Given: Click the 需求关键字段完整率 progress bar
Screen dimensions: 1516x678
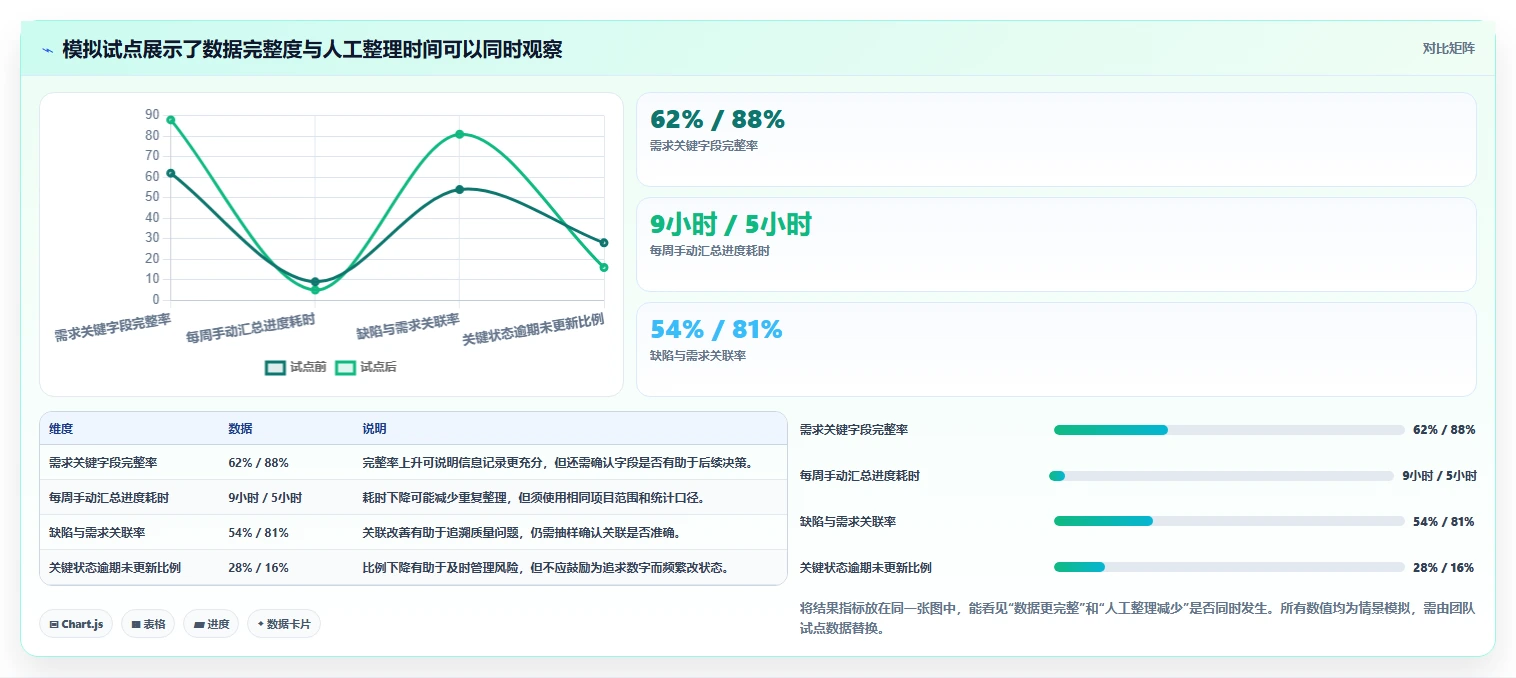Looking at the screenshot, I should (1229, 430).
